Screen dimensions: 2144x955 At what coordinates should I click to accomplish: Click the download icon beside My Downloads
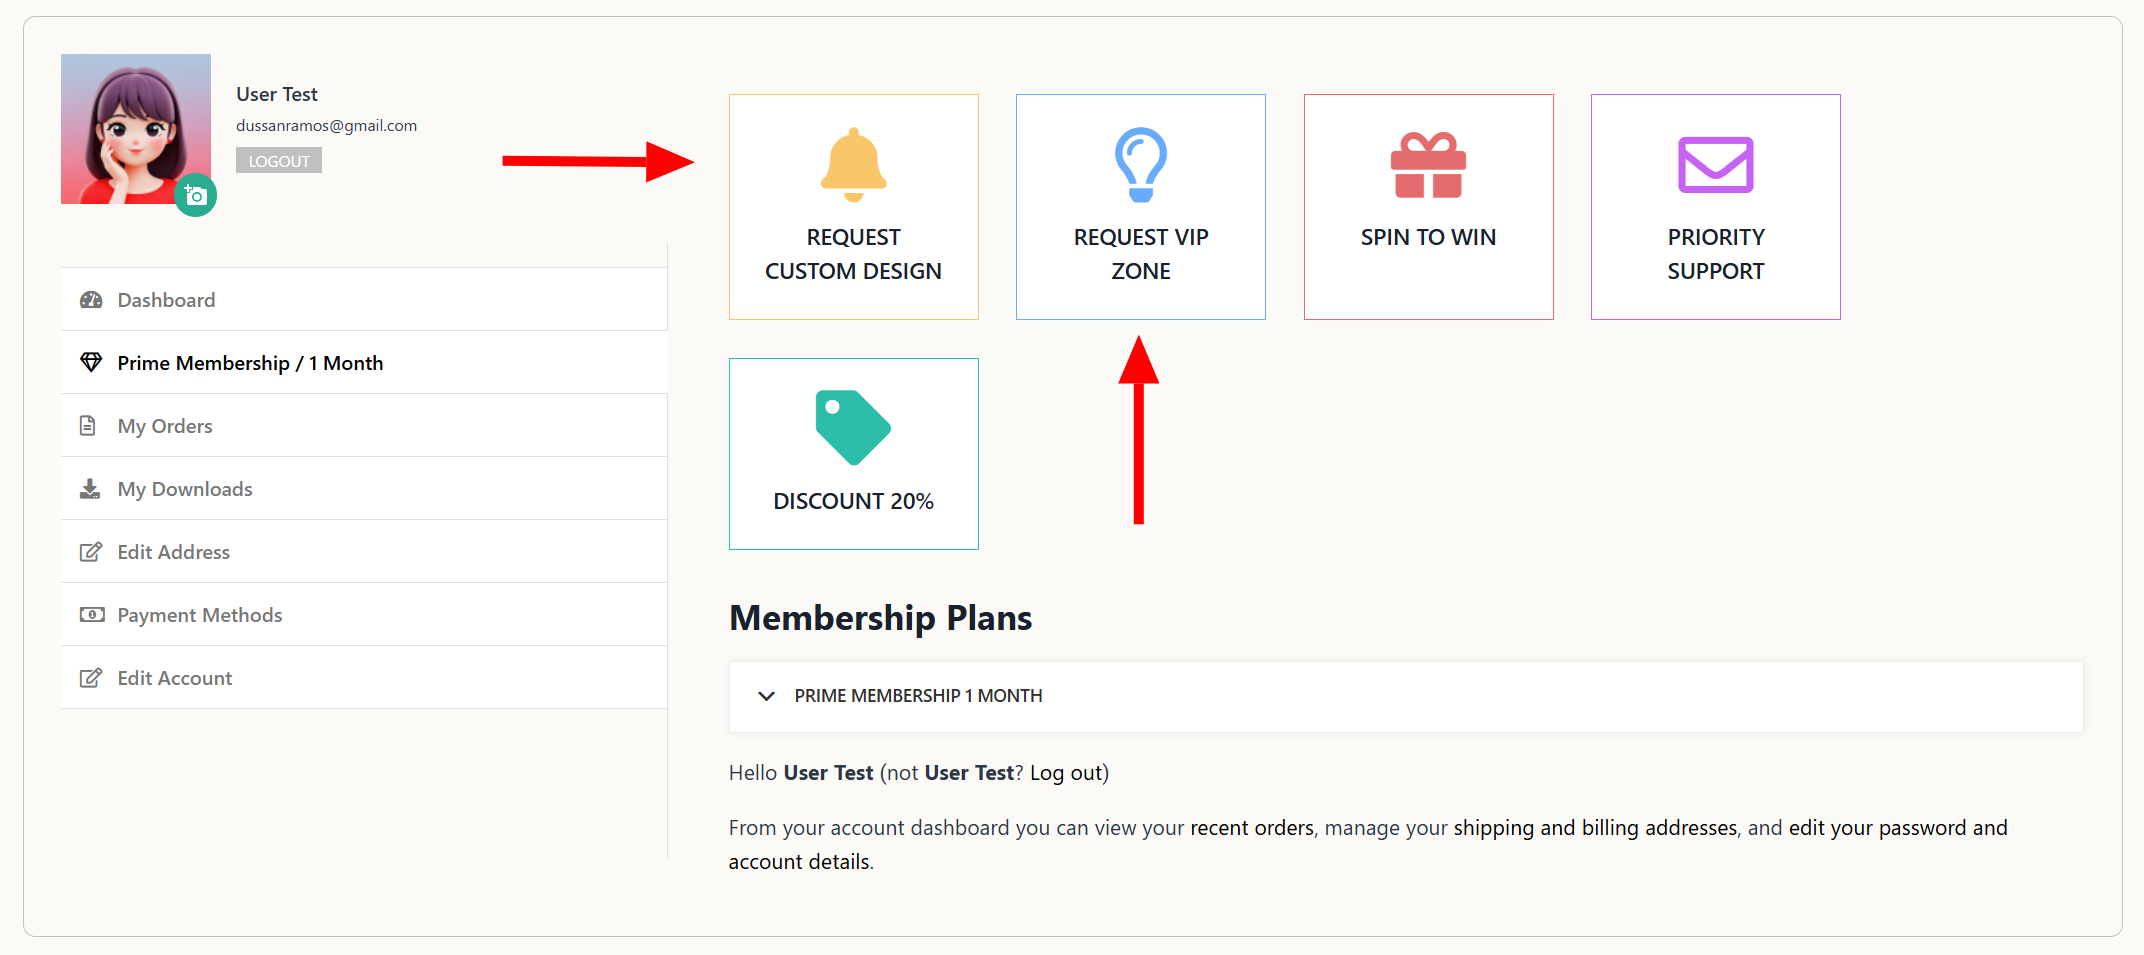pyautogui.click(x=90, y=489)
